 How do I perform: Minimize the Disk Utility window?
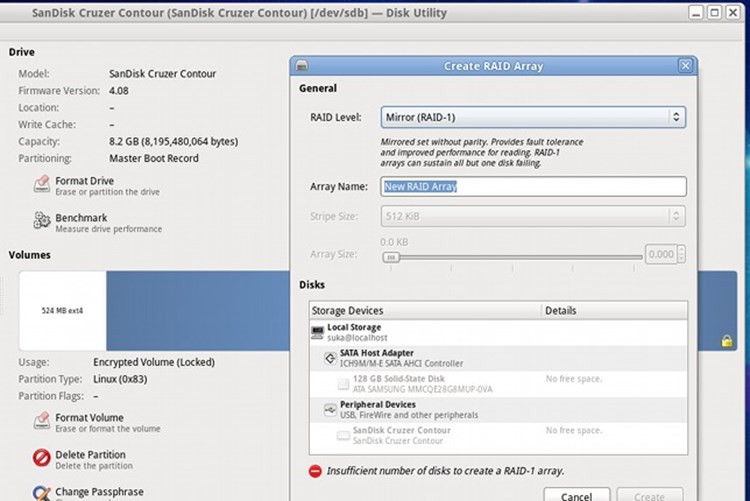[x=696, y=12]
